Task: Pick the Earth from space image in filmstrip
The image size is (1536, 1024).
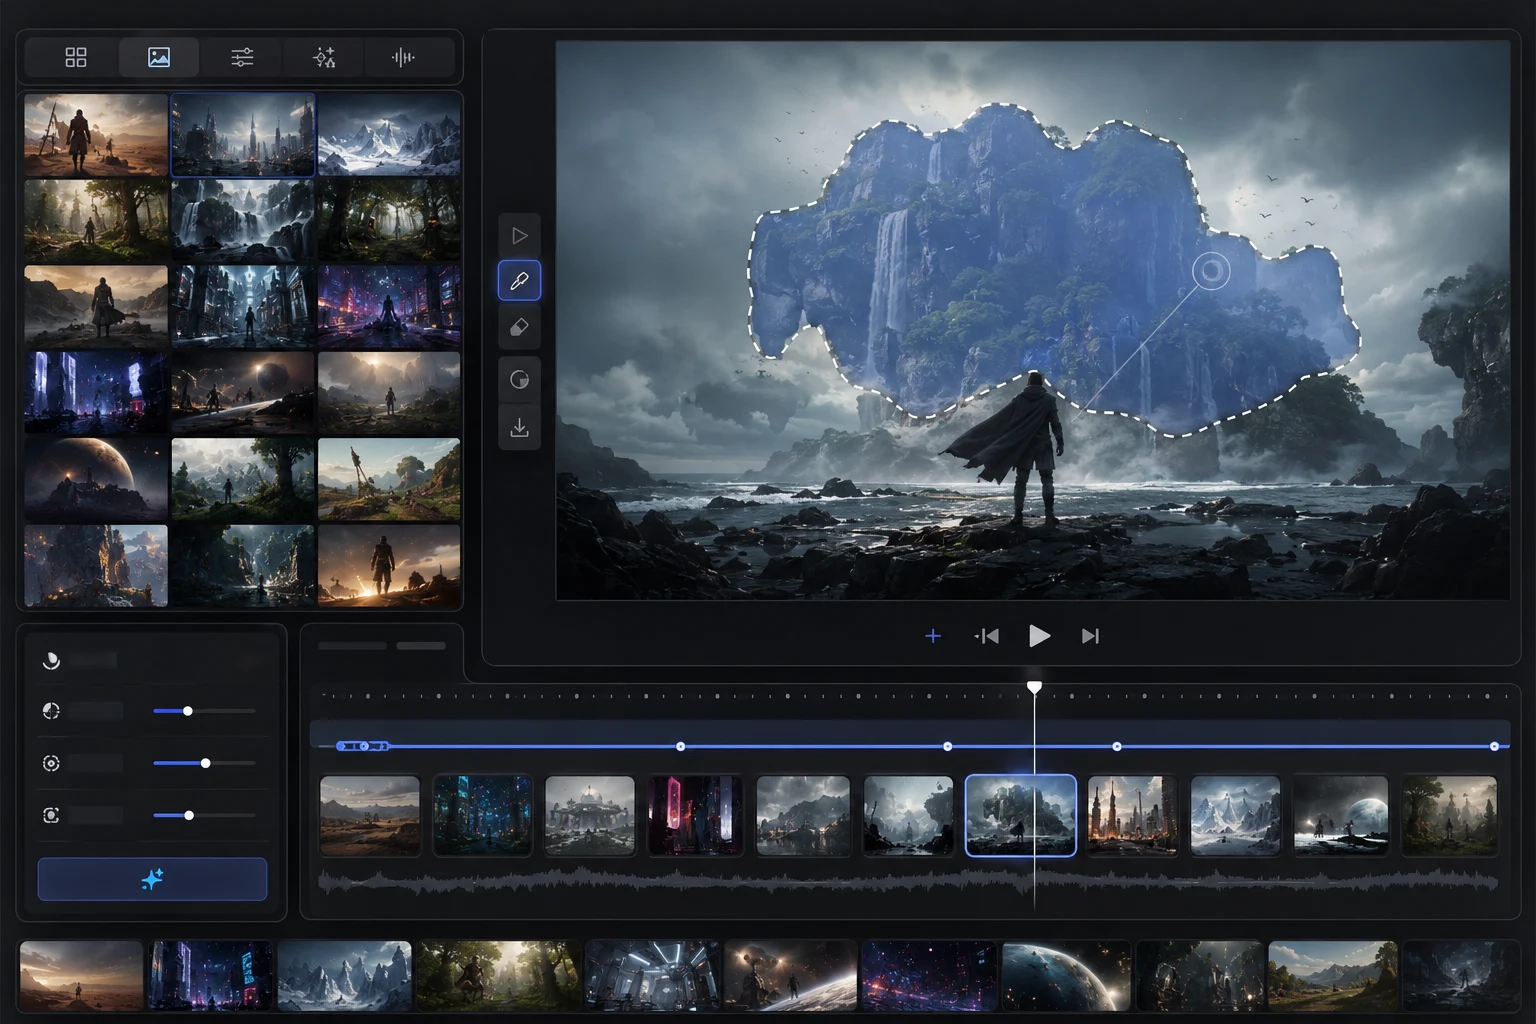Action: point(1066,976)
